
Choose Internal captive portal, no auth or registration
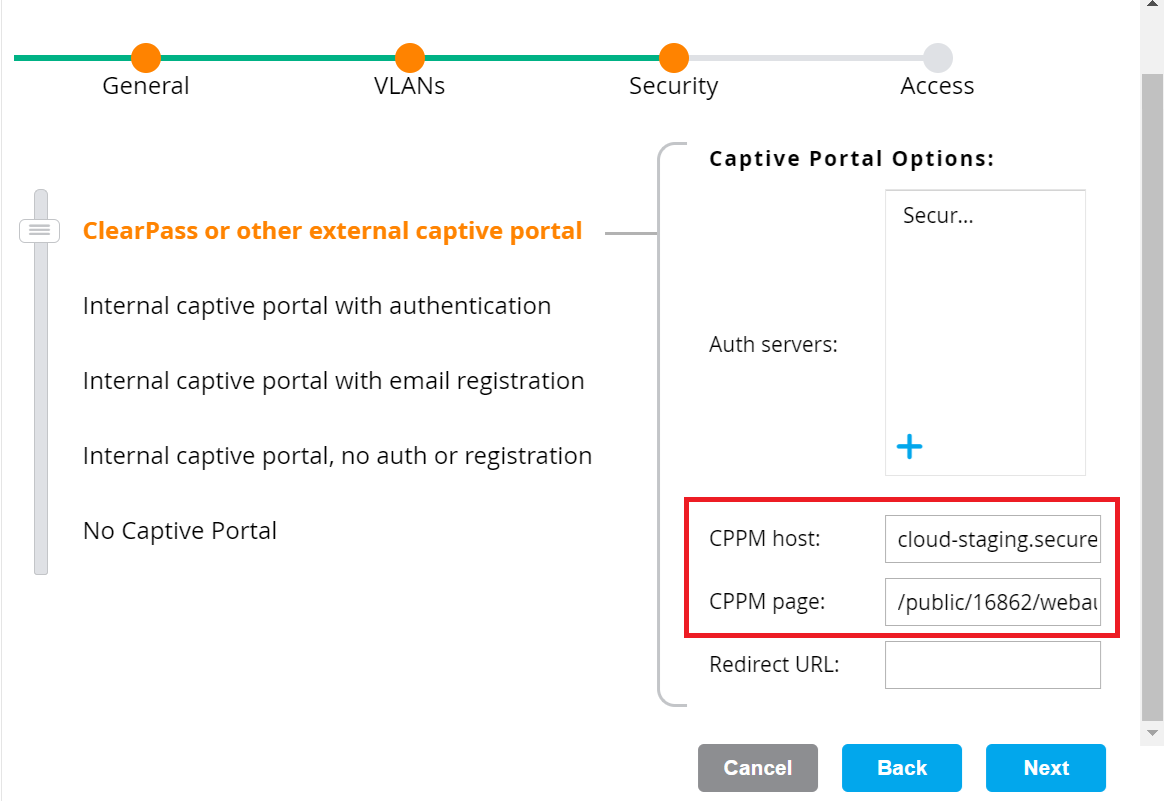(x=337, y=456)
